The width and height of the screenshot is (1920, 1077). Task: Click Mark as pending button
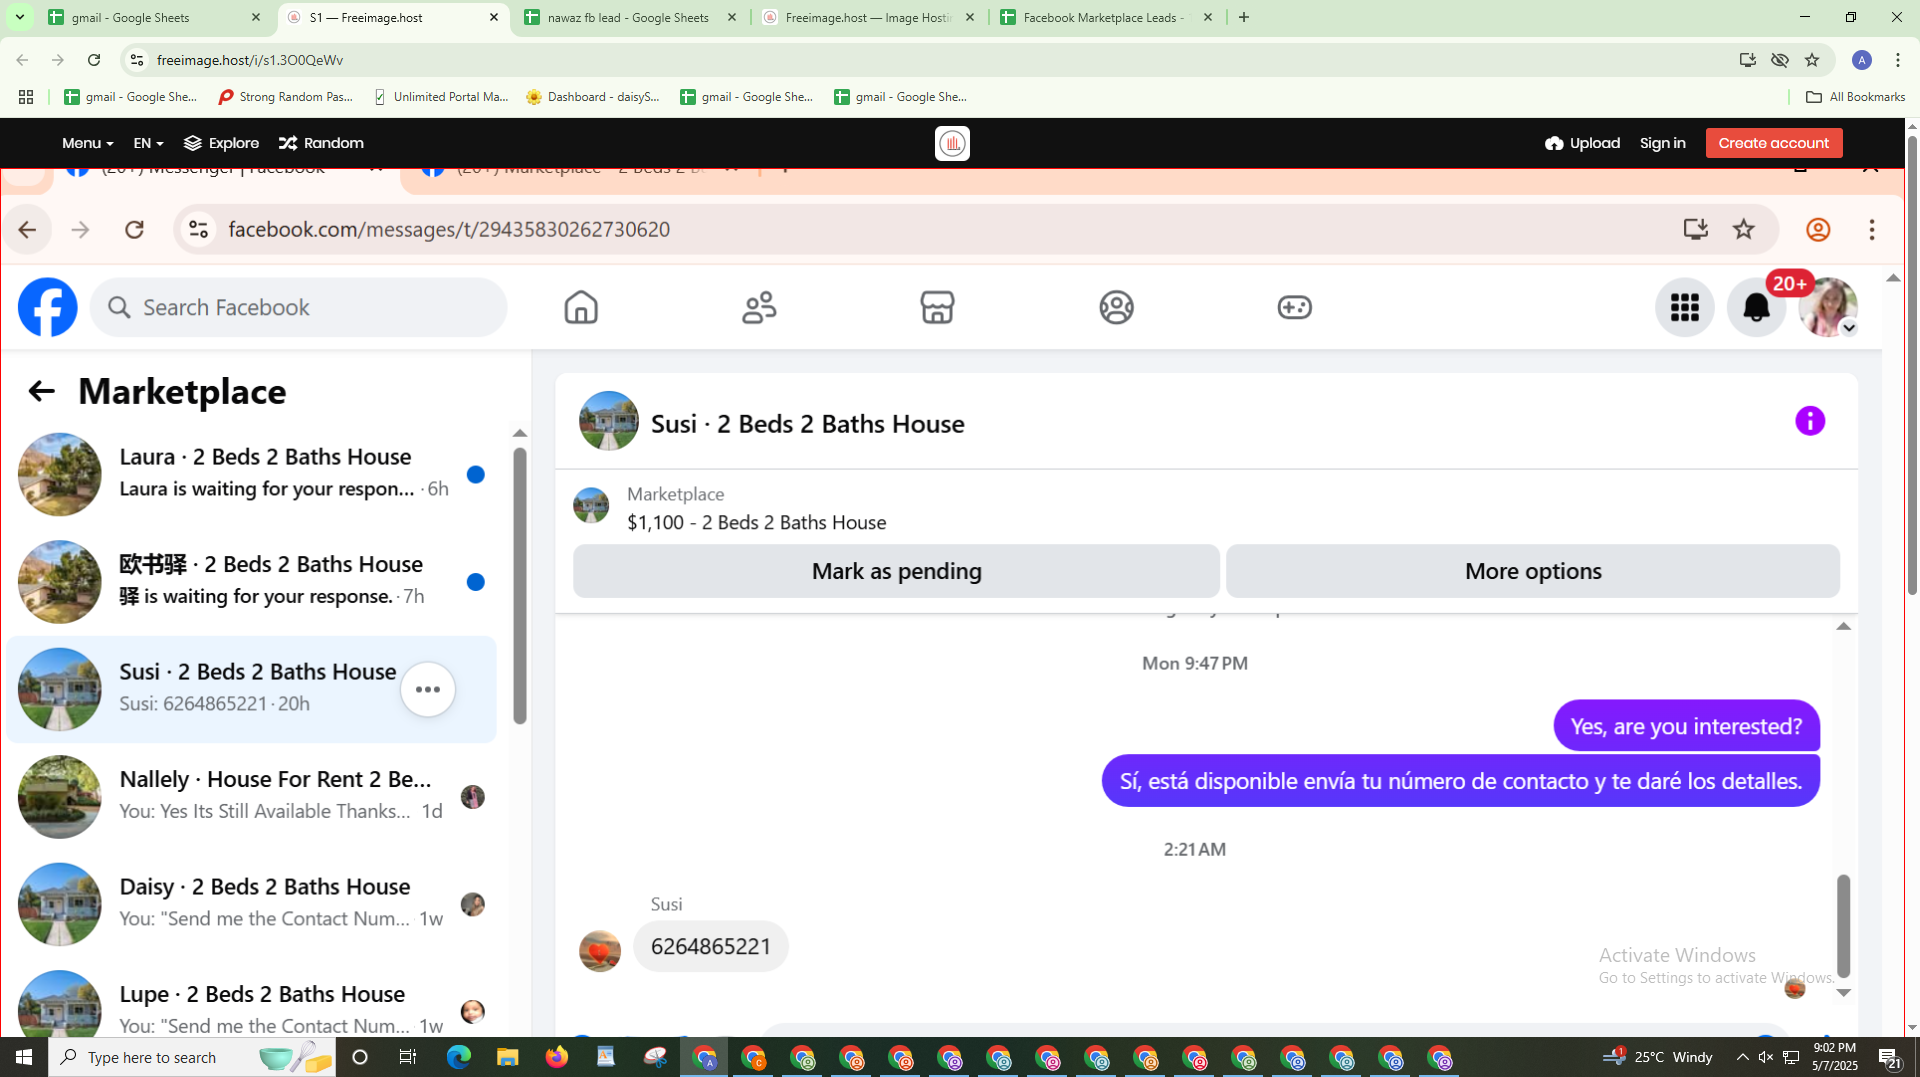coord(896,571)
